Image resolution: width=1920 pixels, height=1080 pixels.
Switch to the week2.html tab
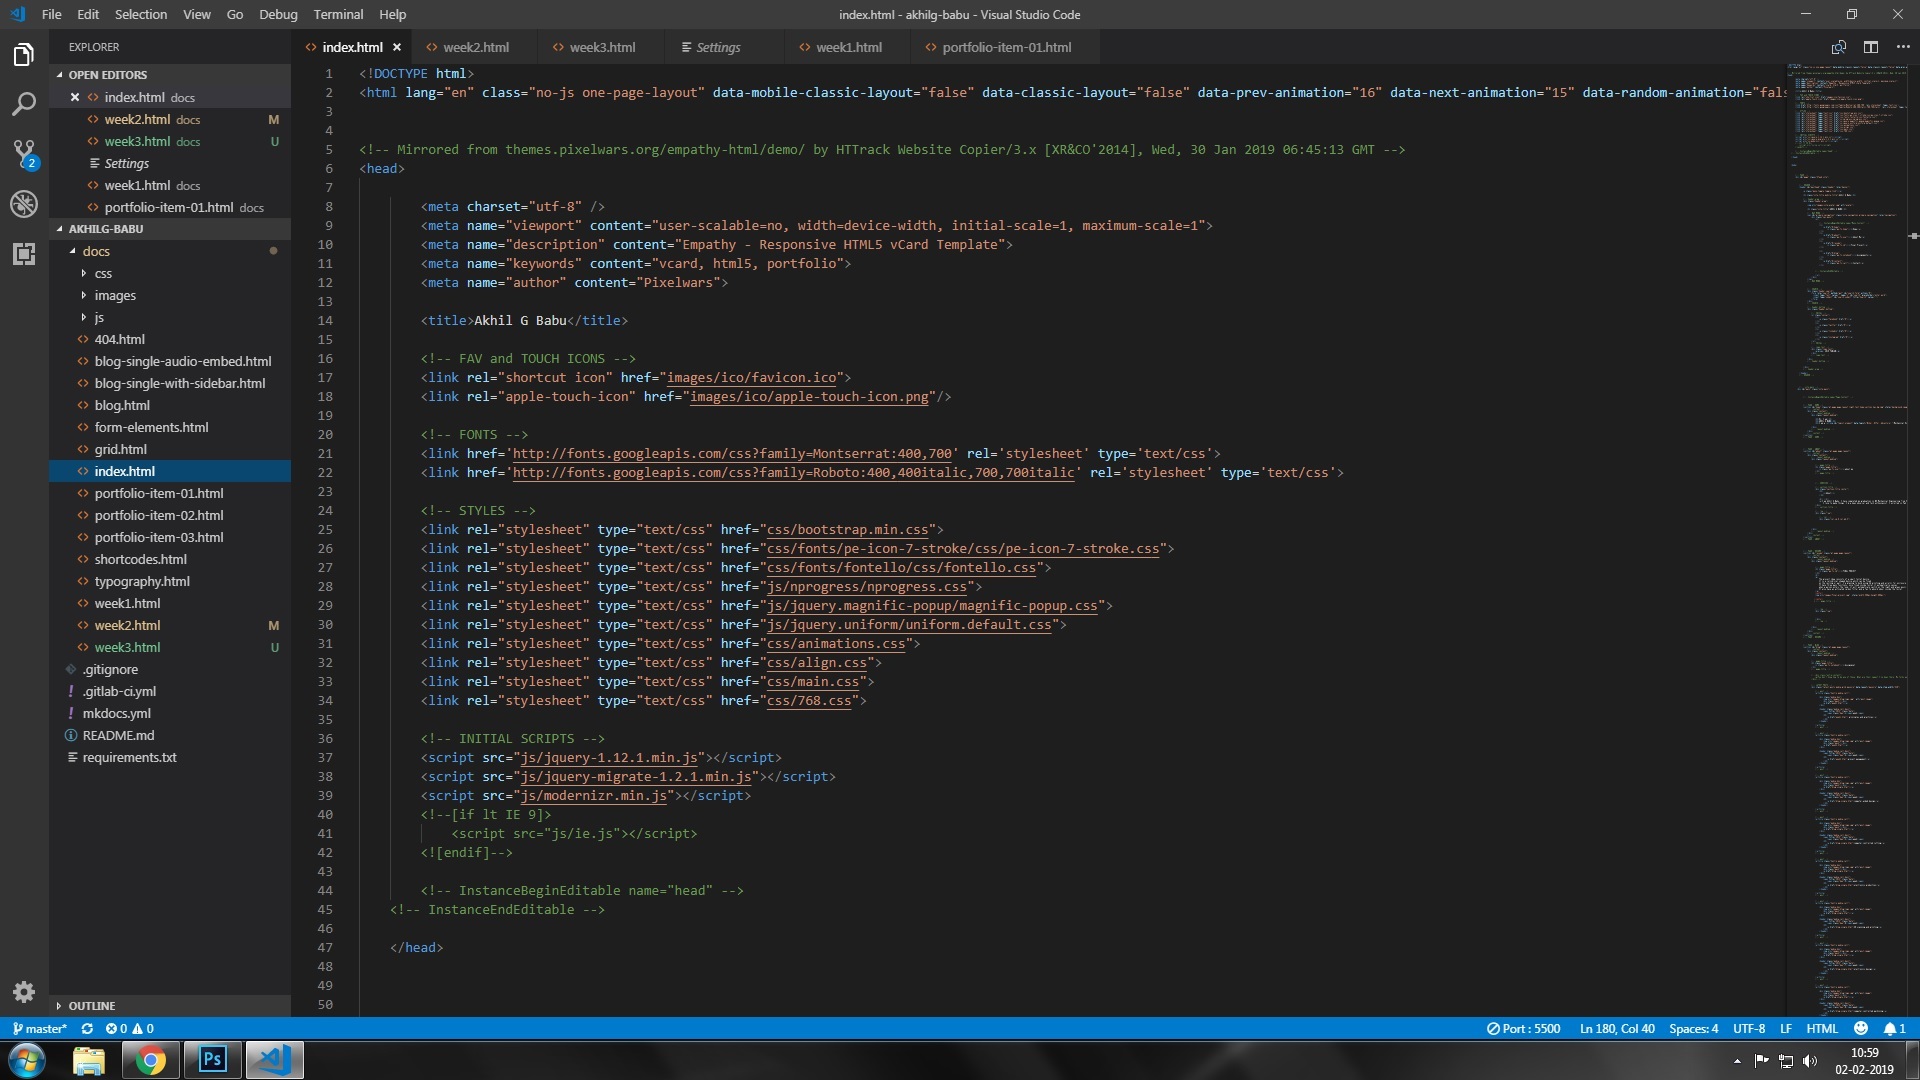(476, 47)
